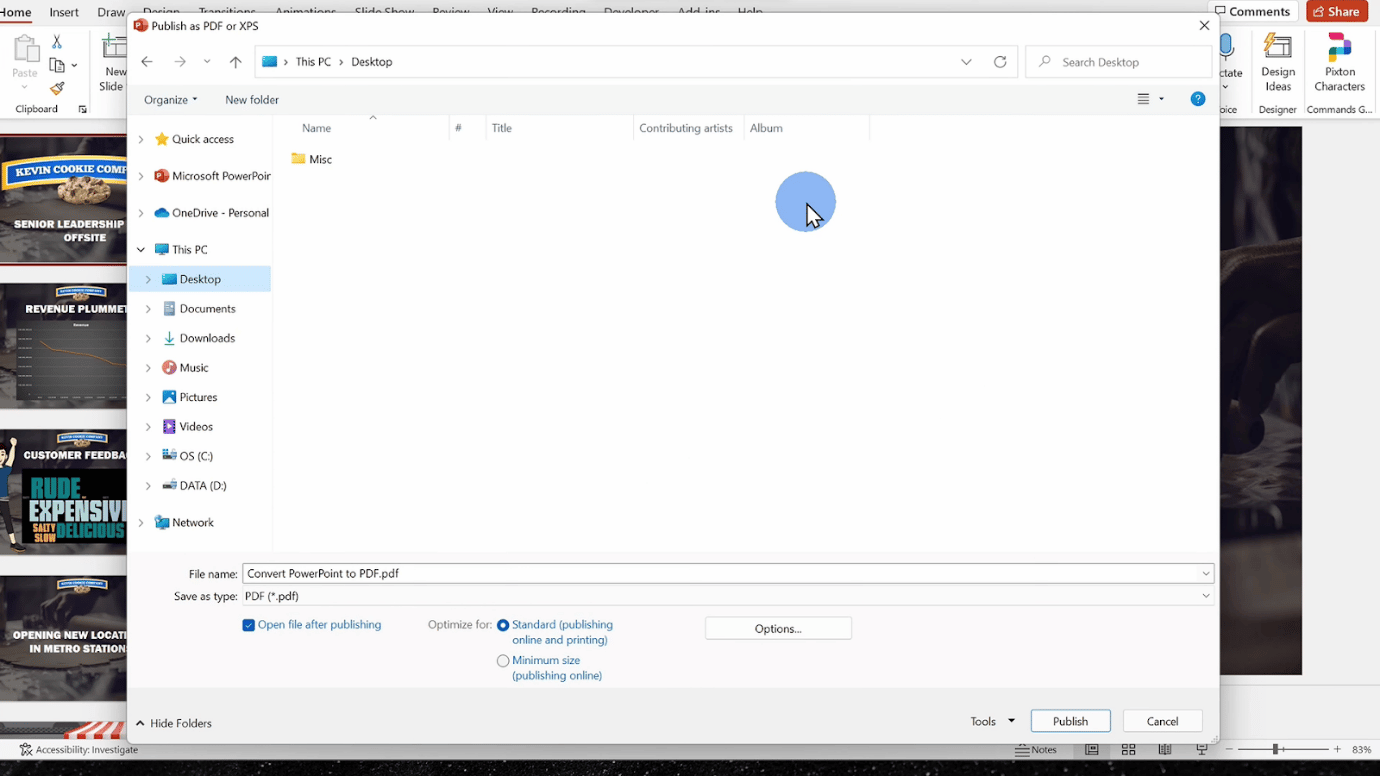Click the Dictate microphone icon
The image size is (1380, 776).
click(x=1226, y=46)
